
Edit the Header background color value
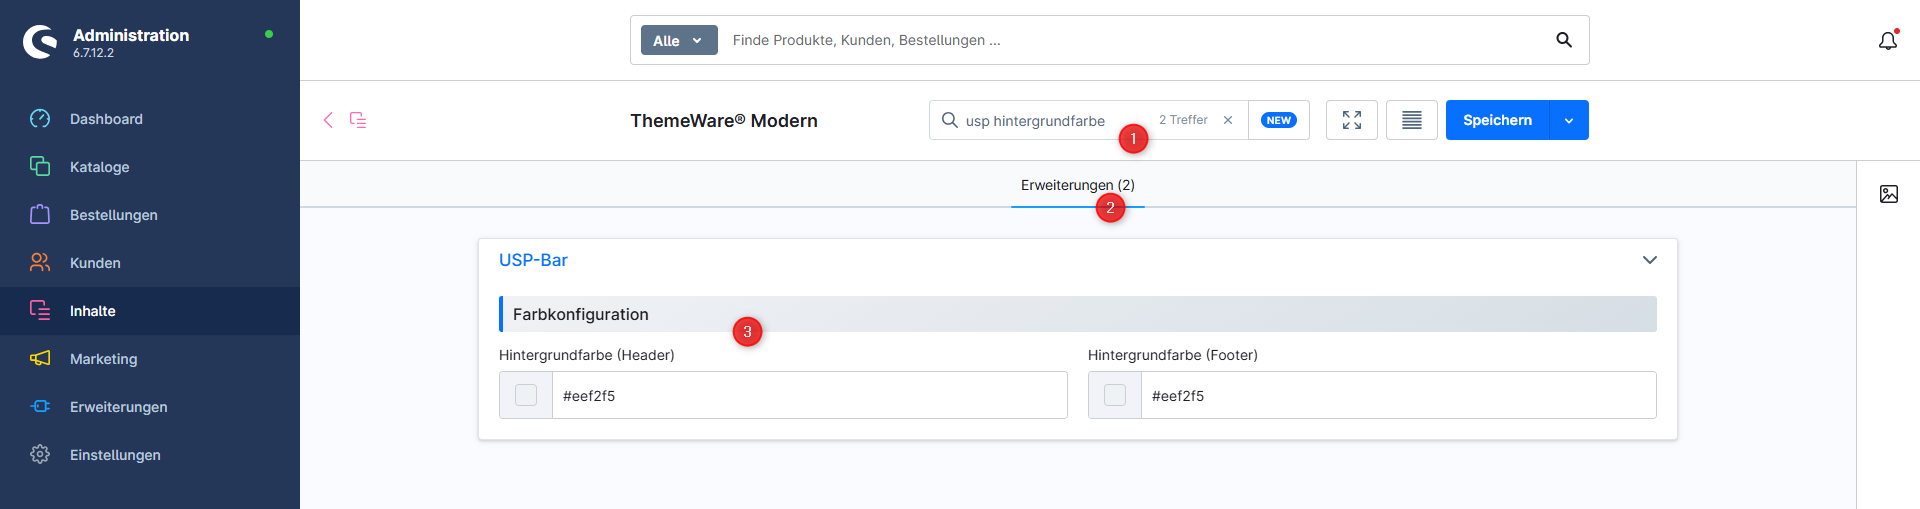point(809,395)
